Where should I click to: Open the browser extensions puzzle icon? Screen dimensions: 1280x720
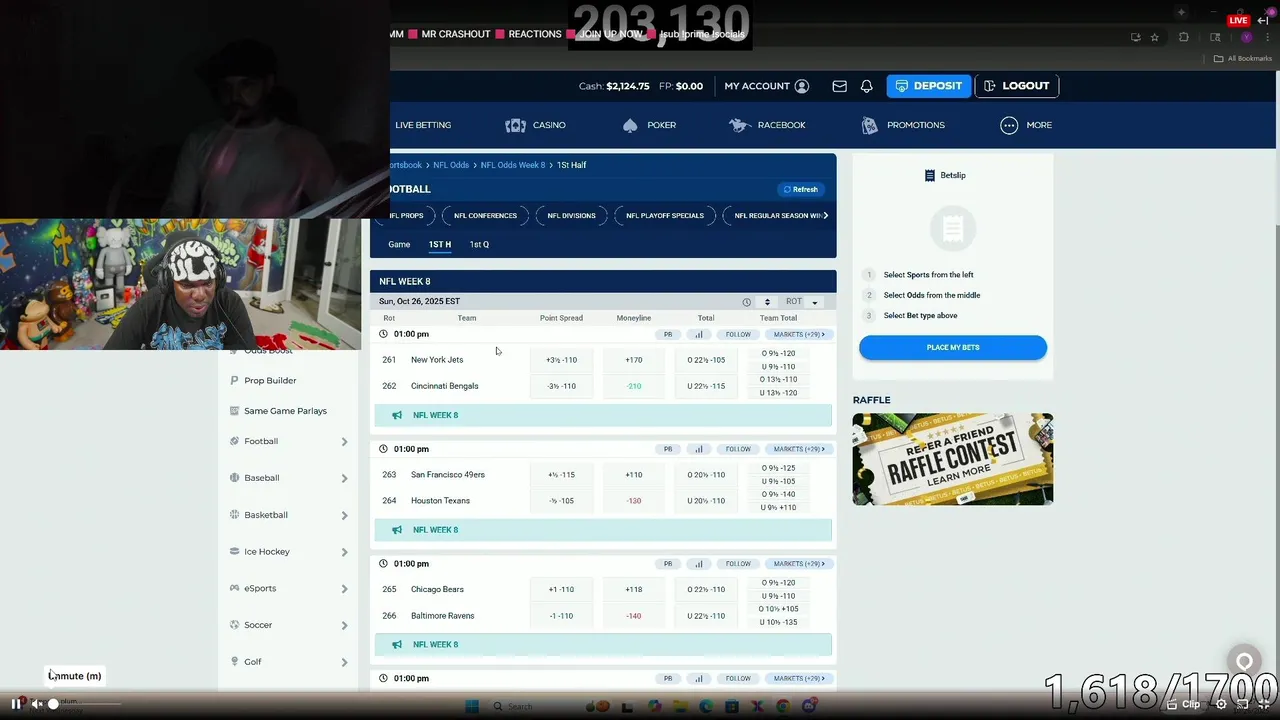(x=1184, y=37)
